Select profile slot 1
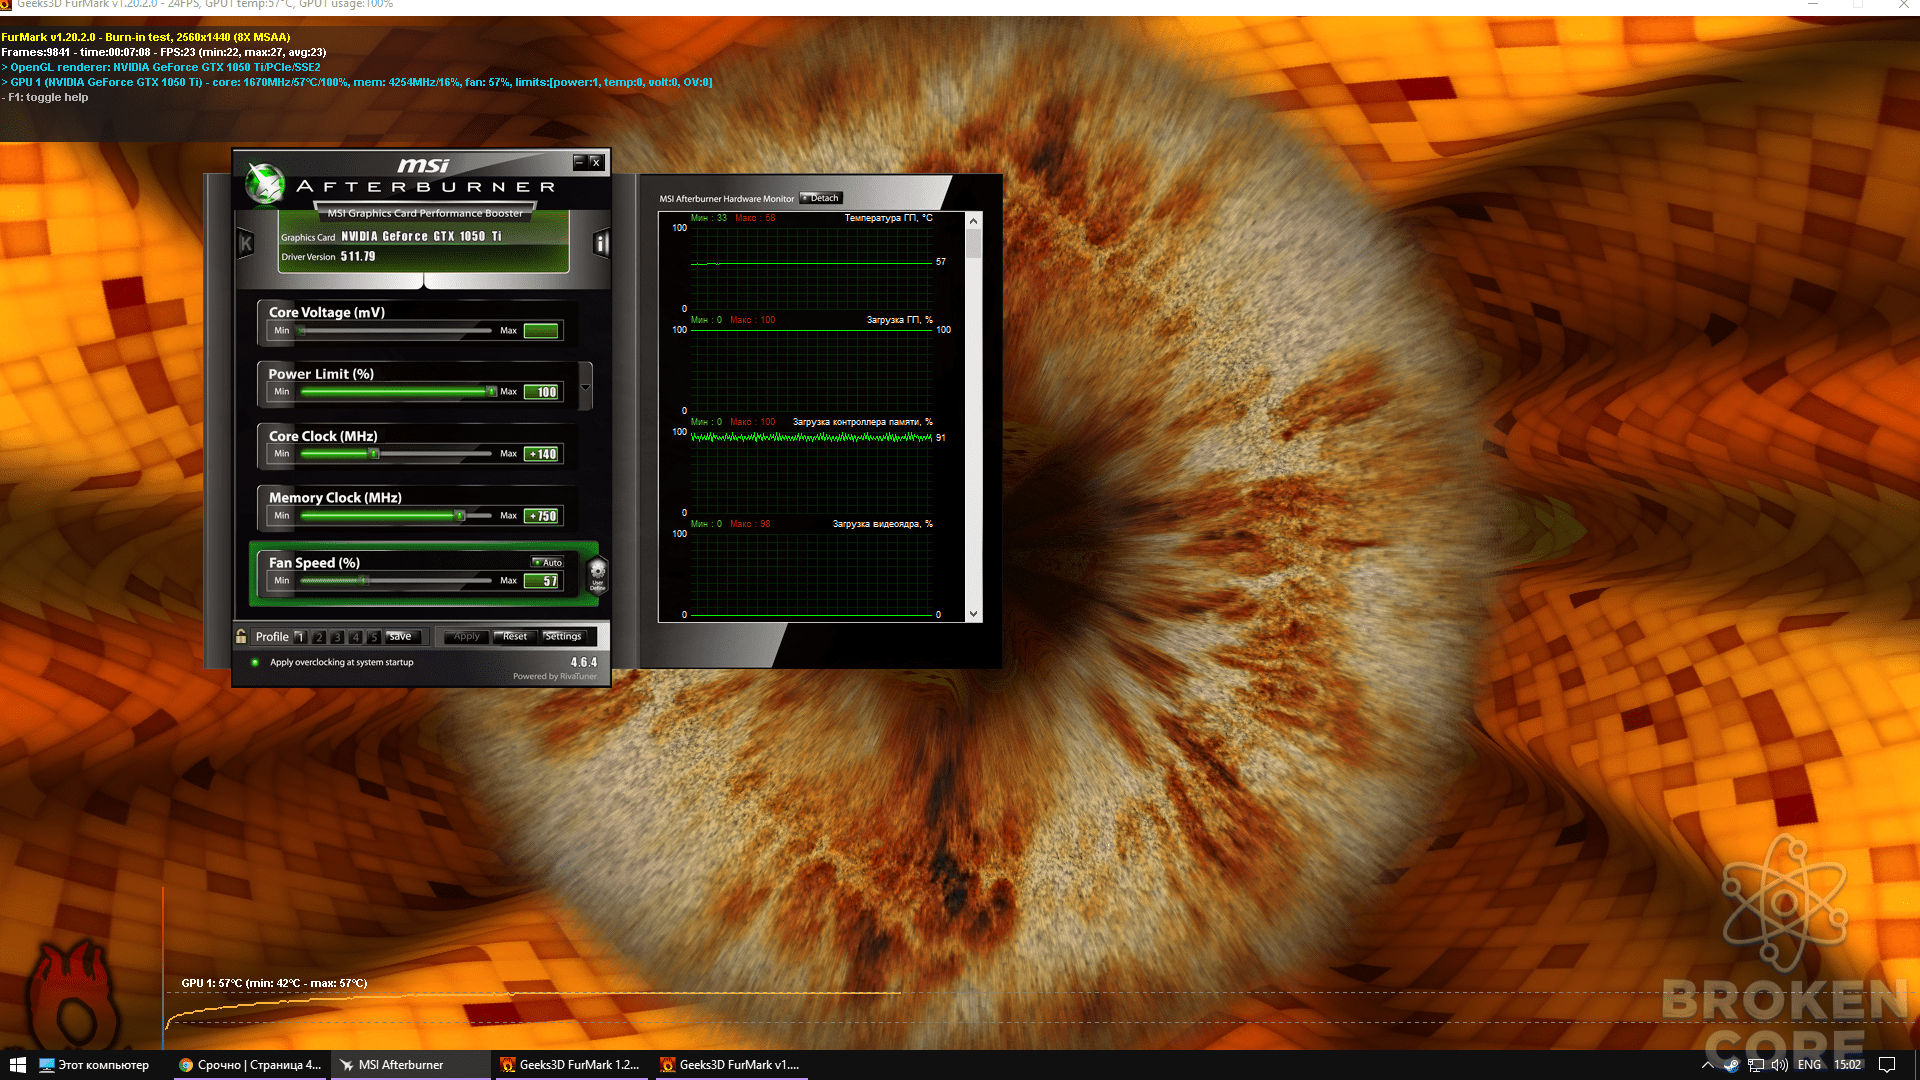The height and width of the screenshot is (1080, 1920). point(300,637)
